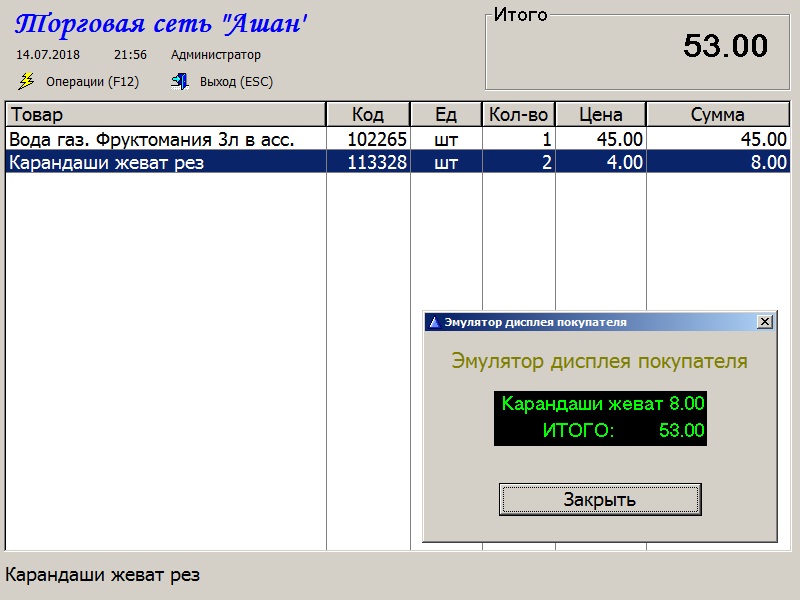800x600 pixels.
Task: Select Выход (ESC) to exit
Action: click(x=236, y=82)
